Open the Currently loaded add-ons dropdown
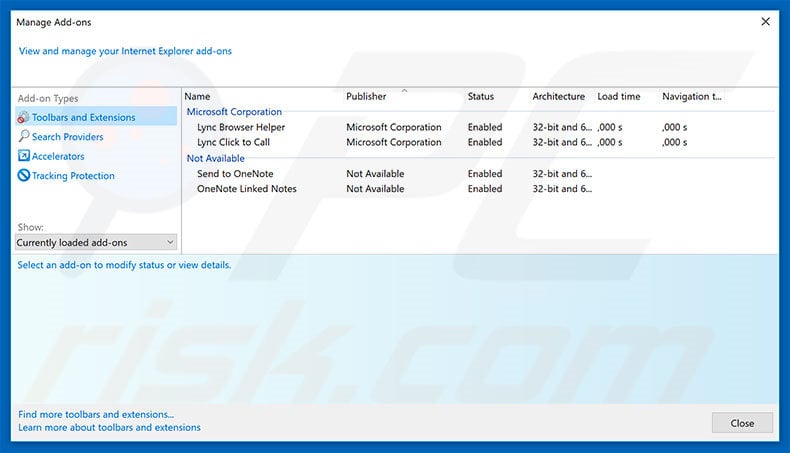790x453 pixels. (x=96, y=242)
